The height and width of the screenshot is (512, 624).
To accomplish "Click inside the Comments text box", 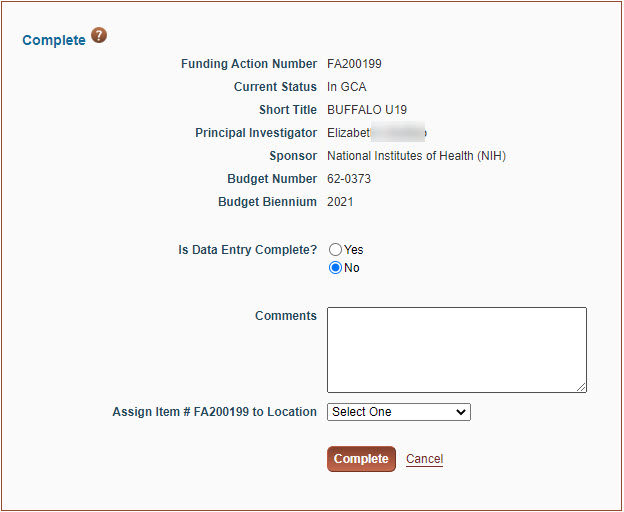I will 456,349.
